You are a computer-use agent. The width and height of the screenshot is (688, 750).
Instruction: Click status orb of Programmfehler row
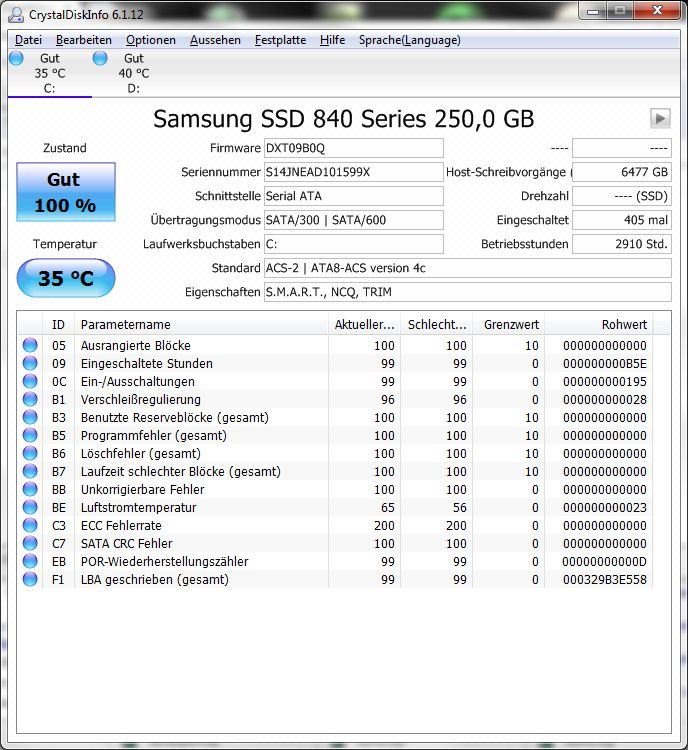[30, 435]
